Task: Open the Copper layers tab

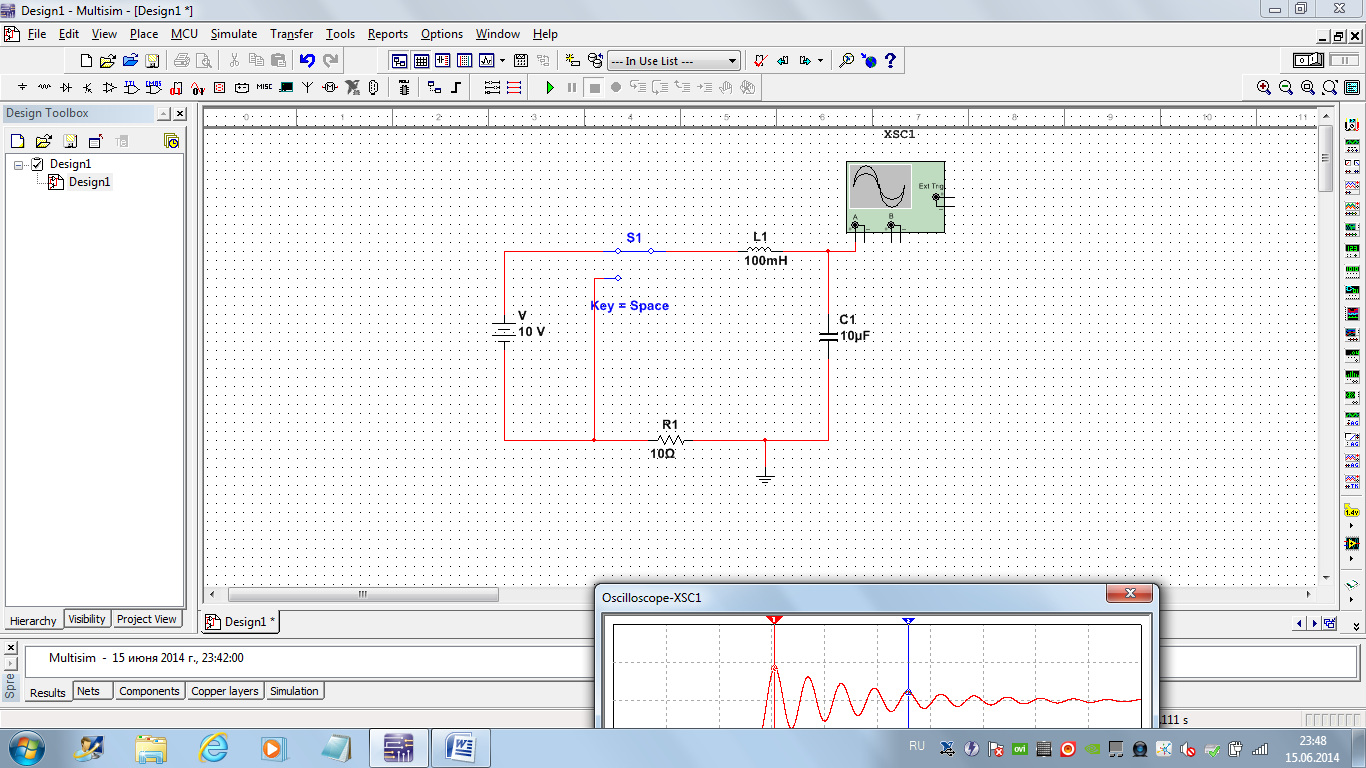Action: click(x=225, y=691)
